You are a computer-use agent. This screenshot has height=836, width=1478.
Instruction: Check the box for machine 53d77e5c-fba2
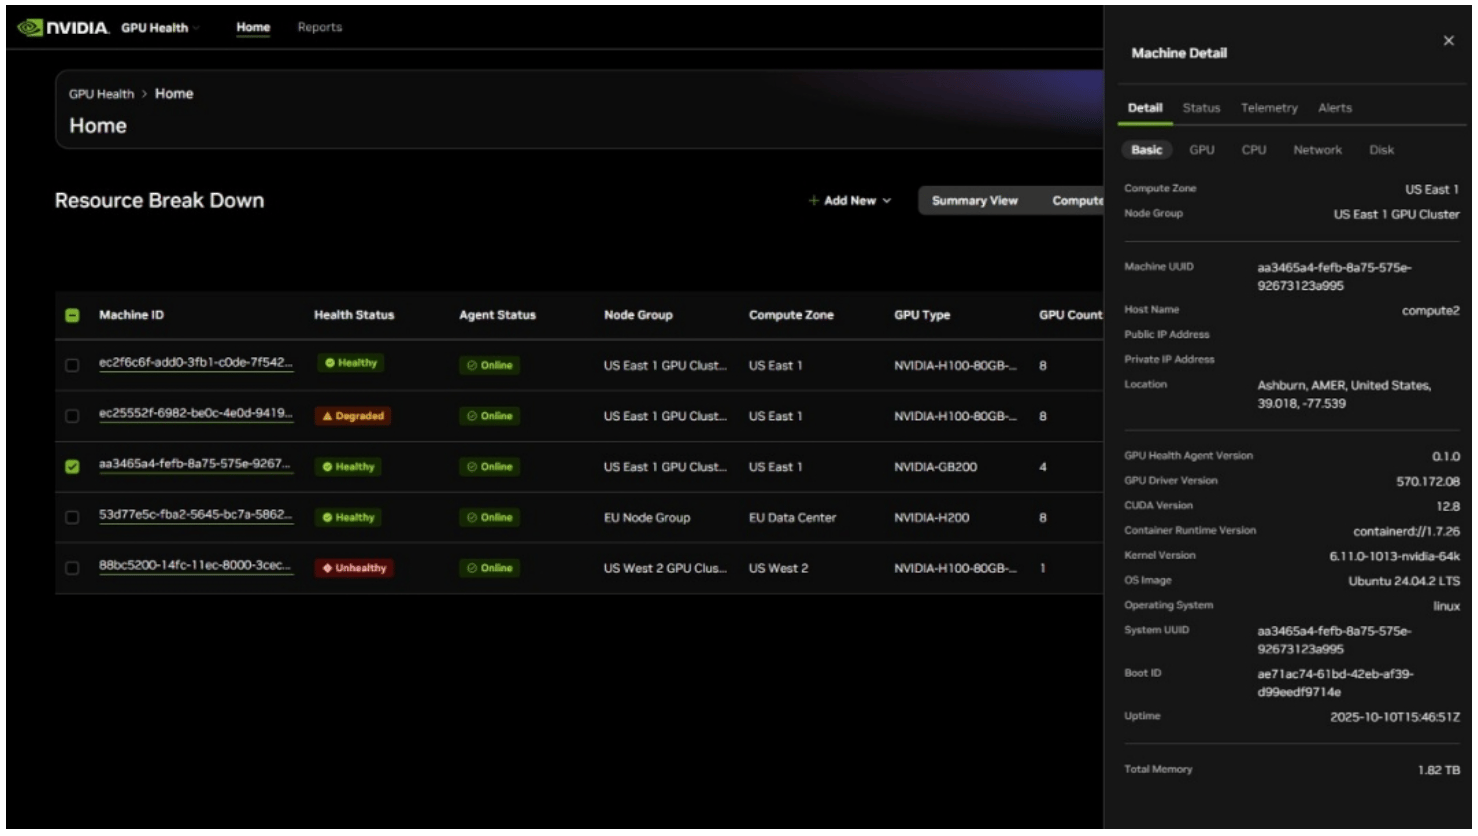72,518
